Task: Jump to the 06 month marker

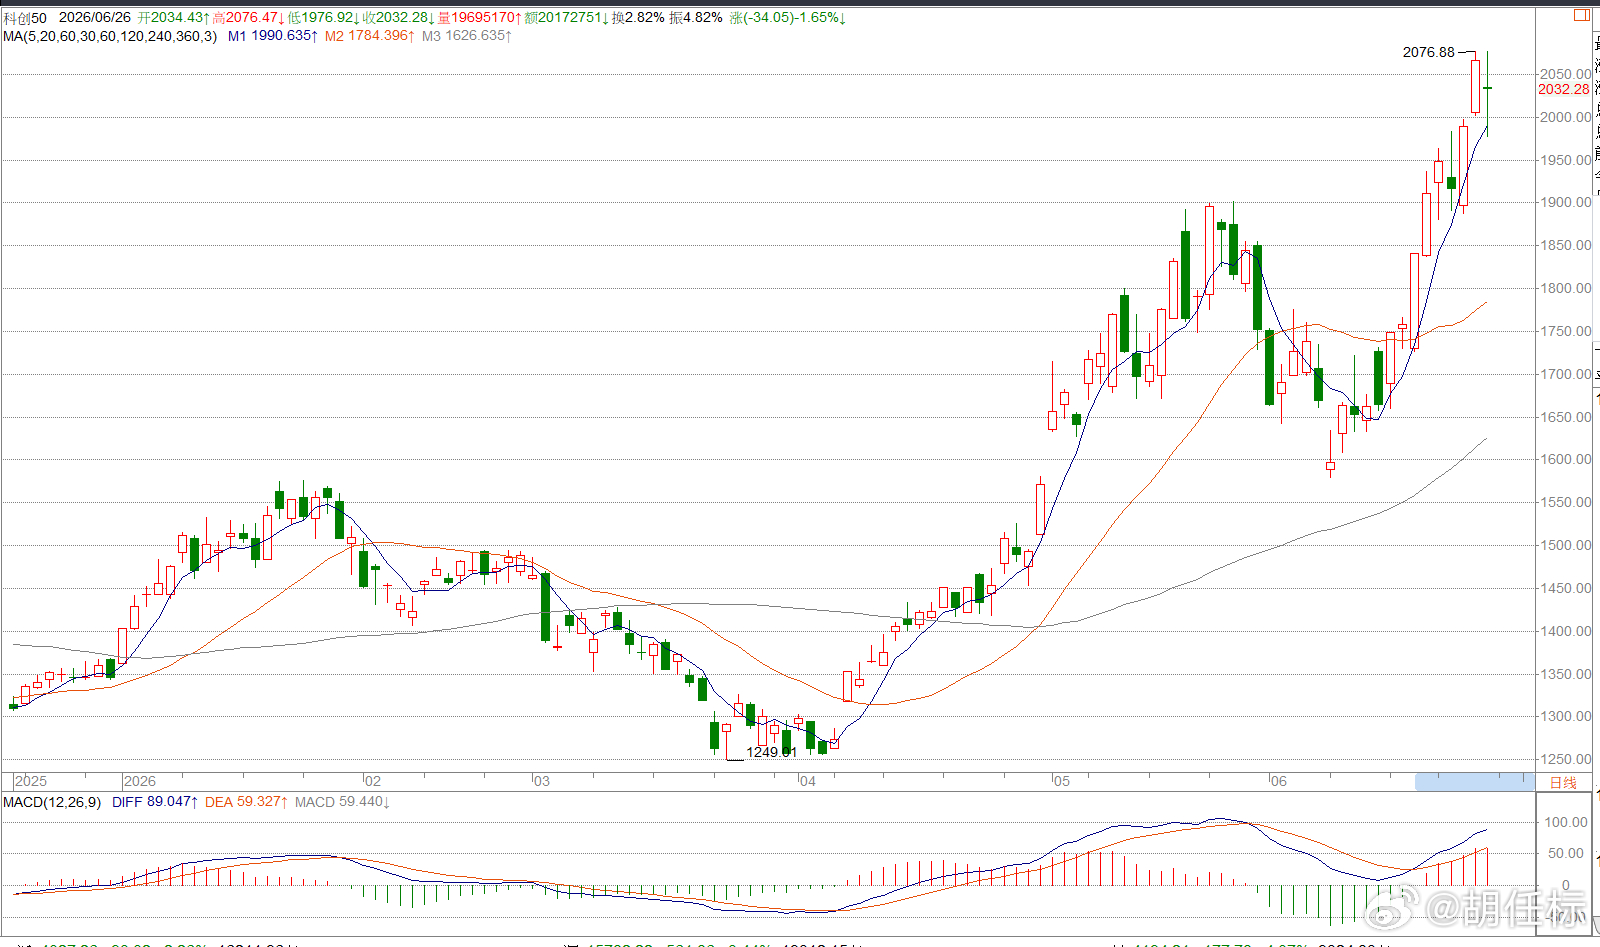Action: pos(1279,781)
